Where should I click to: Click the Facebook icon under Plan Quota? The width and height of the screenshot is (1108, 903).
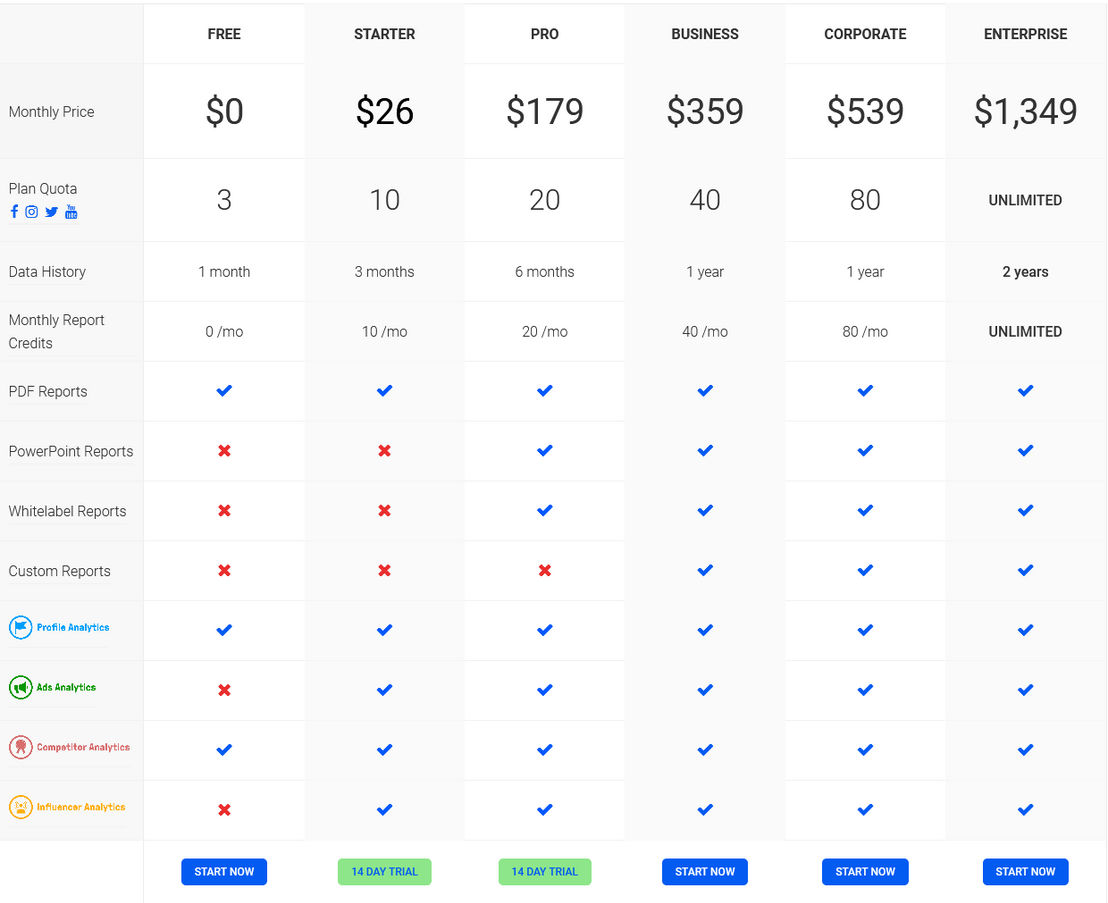coord(14,212)
